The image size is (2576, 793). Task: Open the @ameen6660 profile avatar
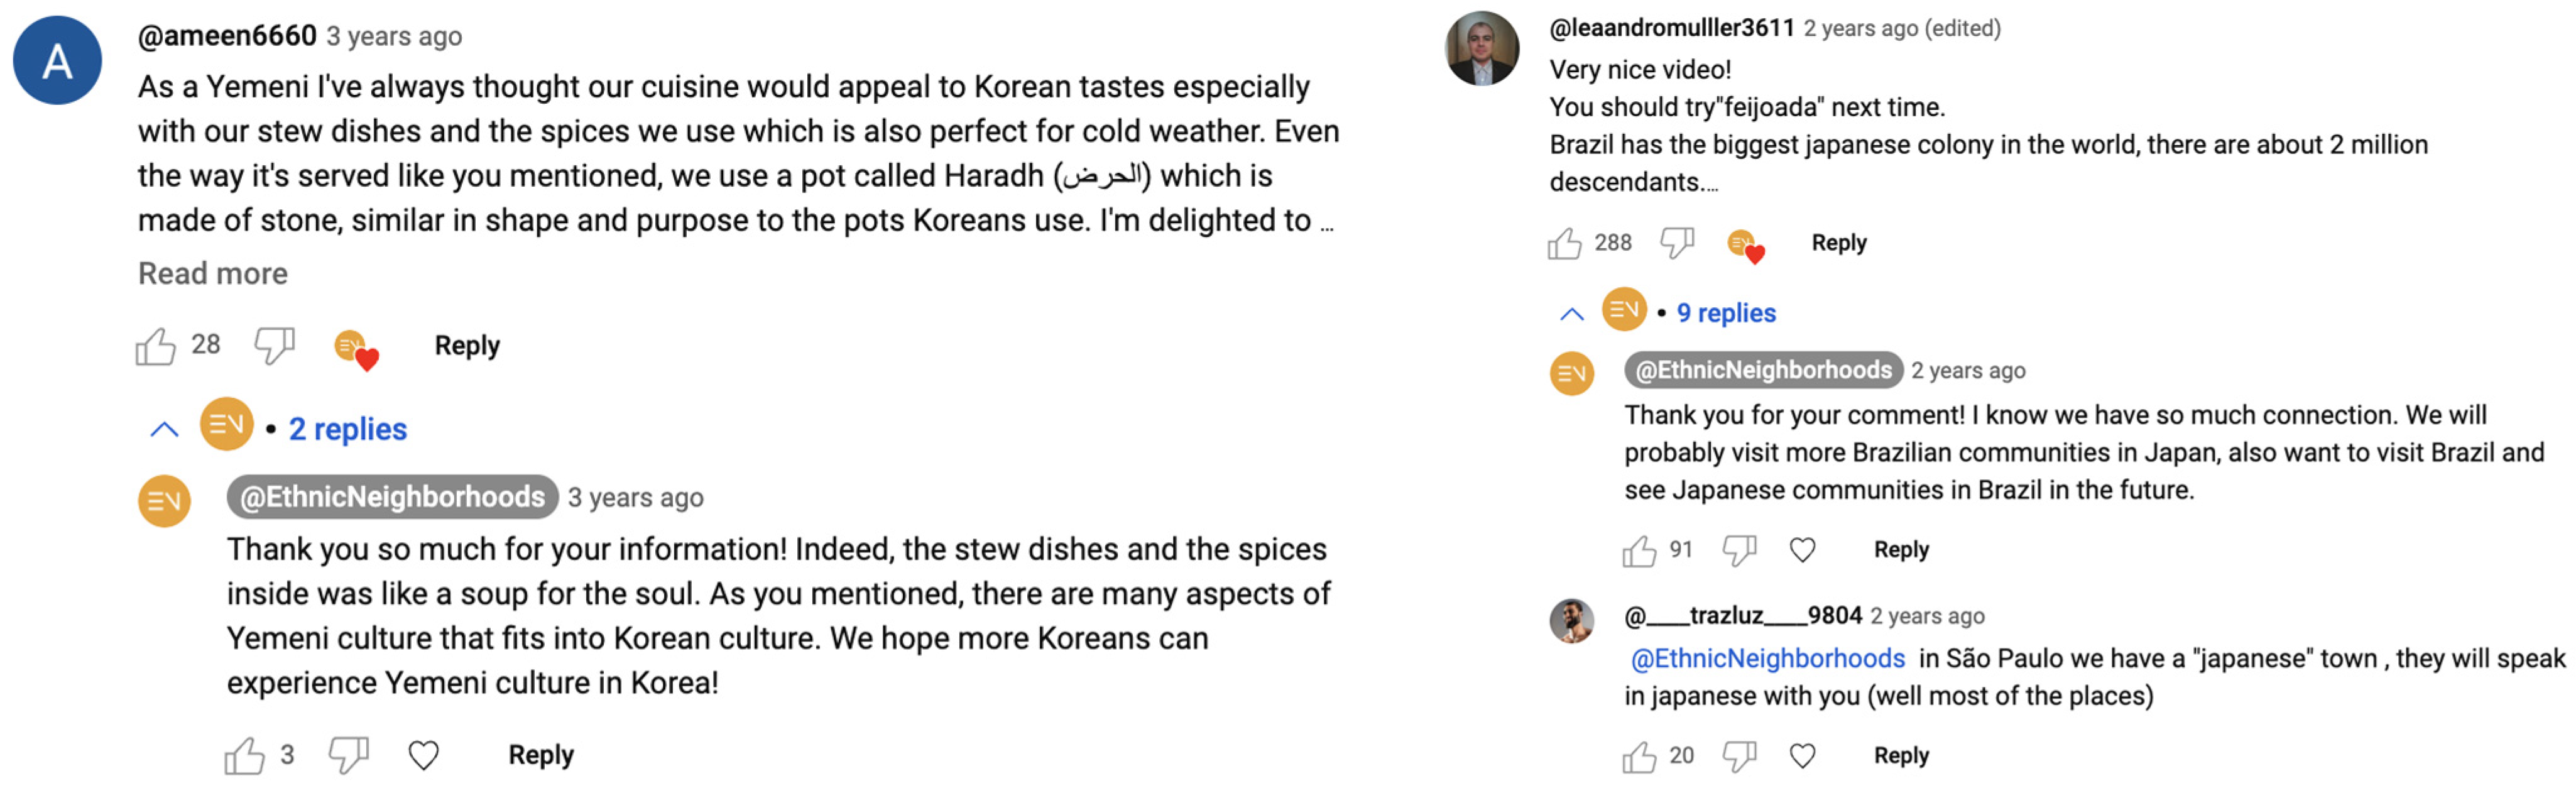click(x=57, y=60)
